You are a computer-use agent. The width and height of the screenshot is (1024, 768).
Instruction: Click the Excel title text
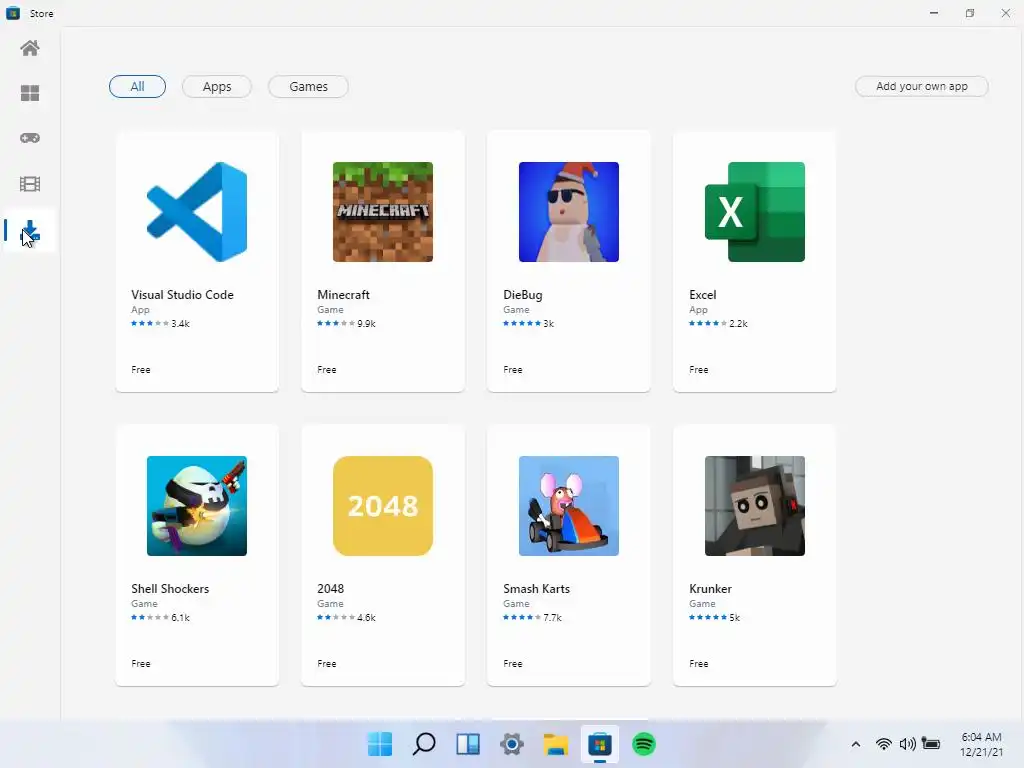[703, 295]
